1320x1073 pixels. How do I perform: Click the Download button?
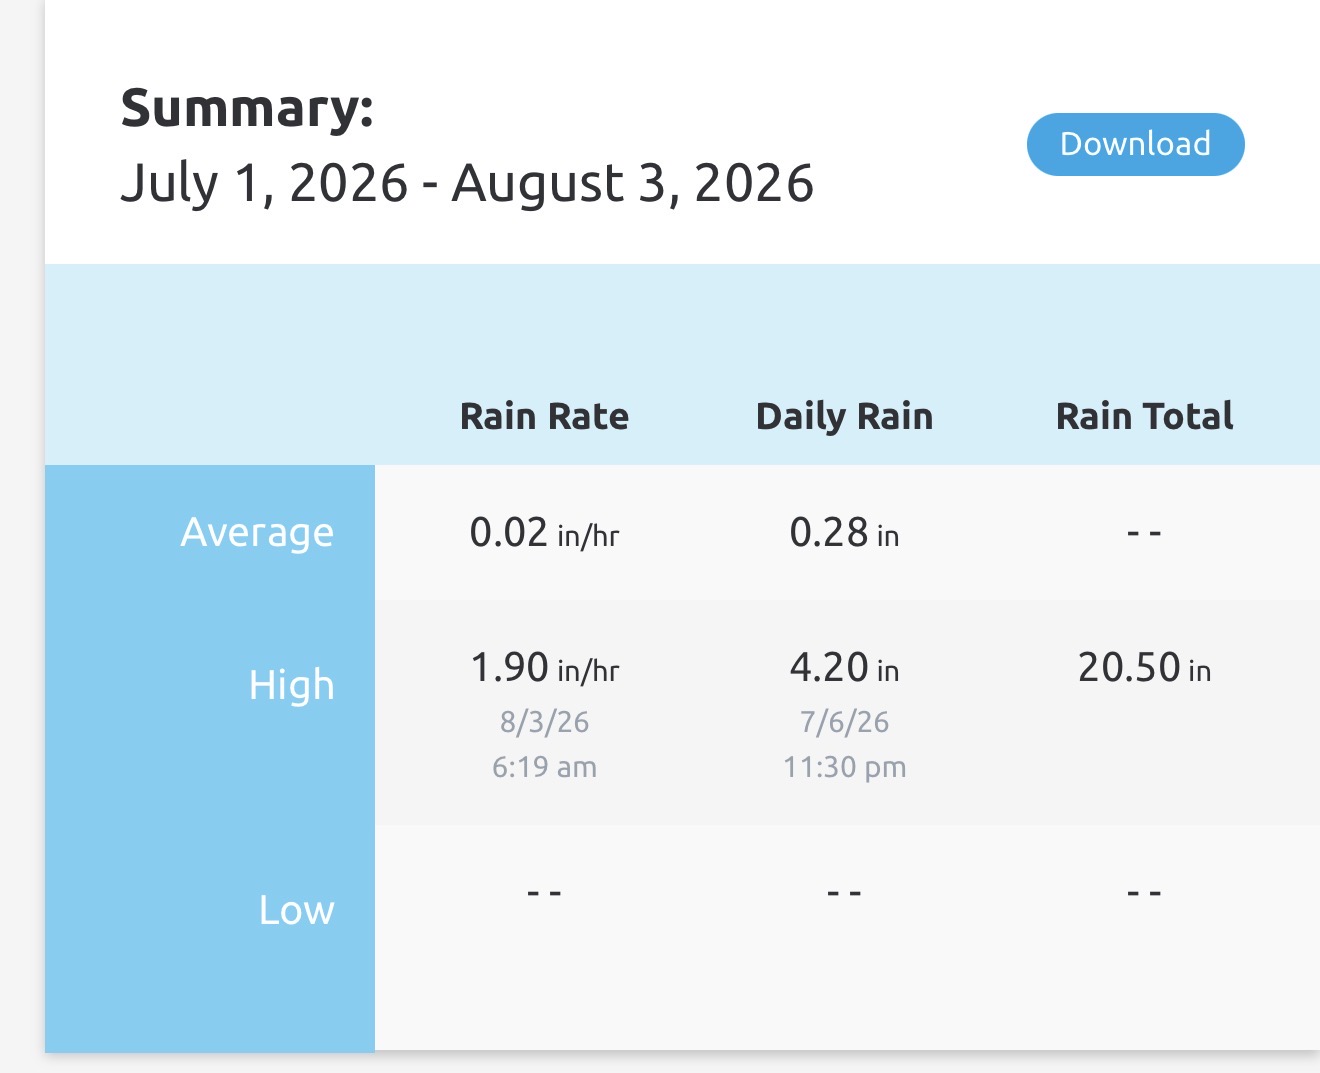point(1135,144)
